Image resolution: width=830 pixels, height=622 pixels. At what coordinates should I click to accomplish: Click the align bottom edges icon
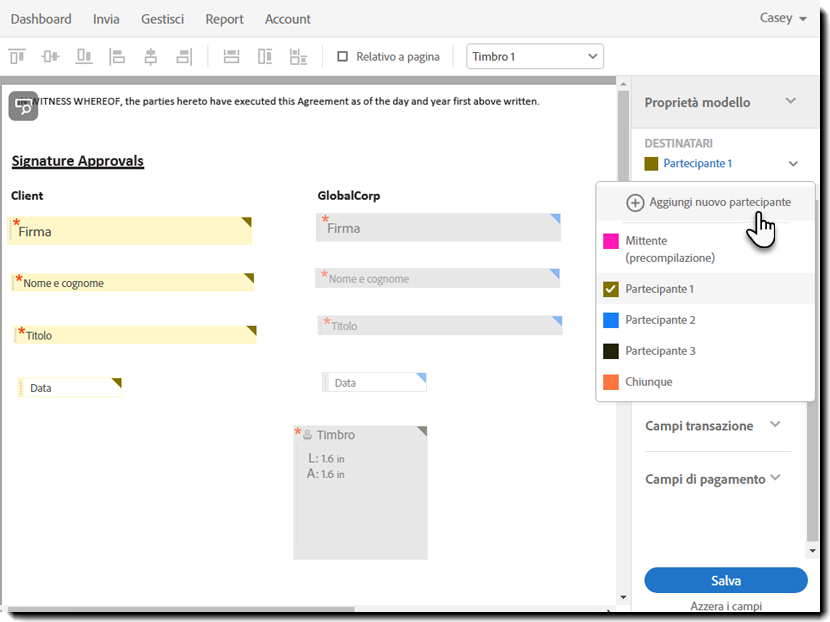(84, 57)
